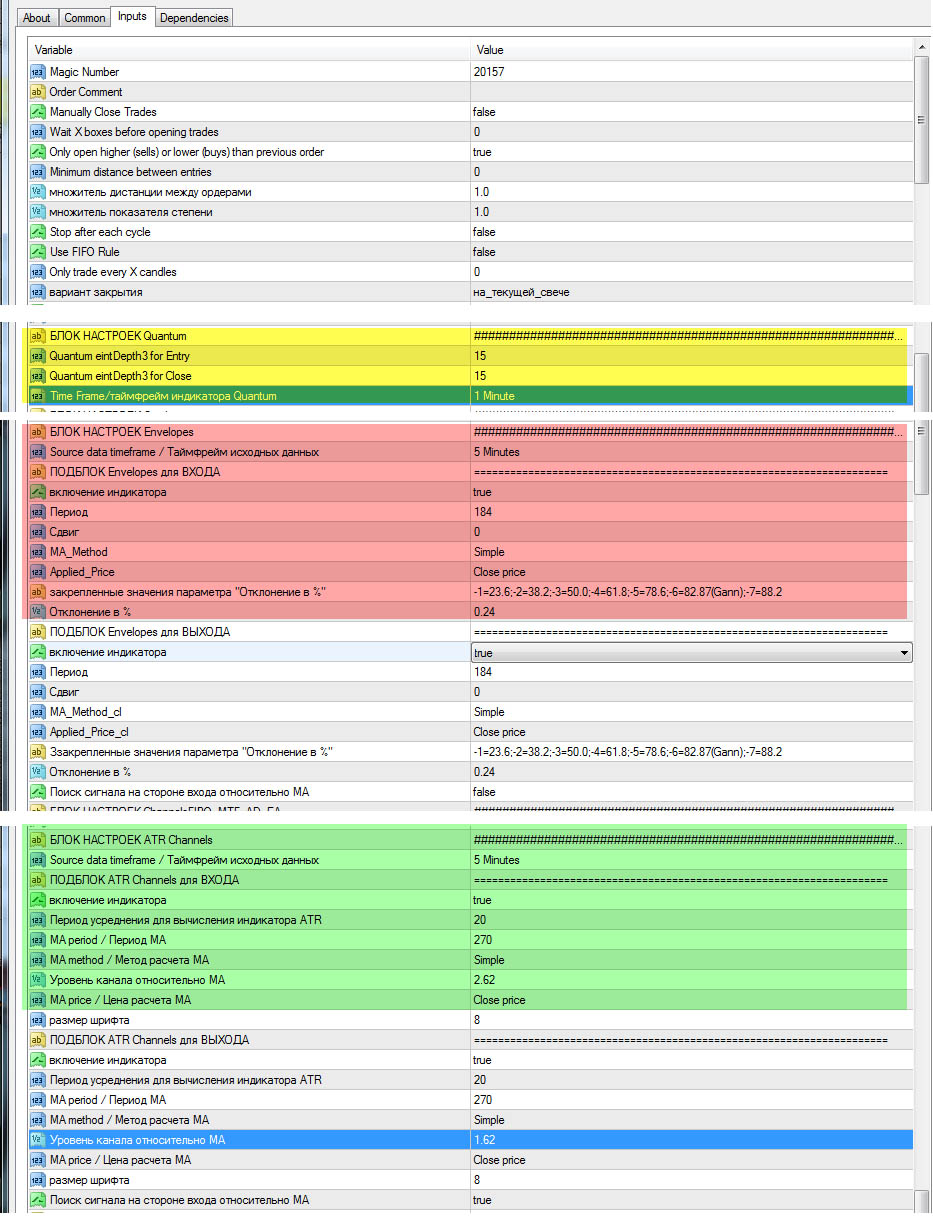
Task: Open the Dependencies tab
Action: pos(194,17)
